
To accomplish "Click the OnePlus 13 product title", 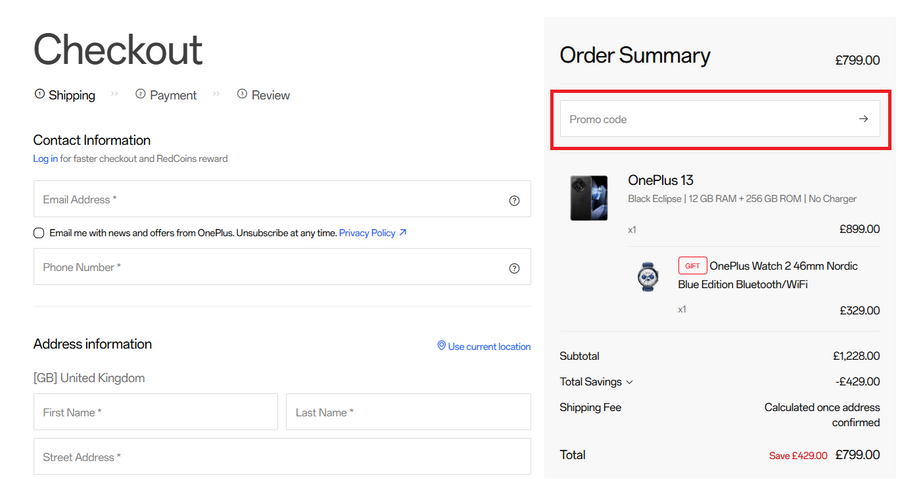I will [661, 180].
